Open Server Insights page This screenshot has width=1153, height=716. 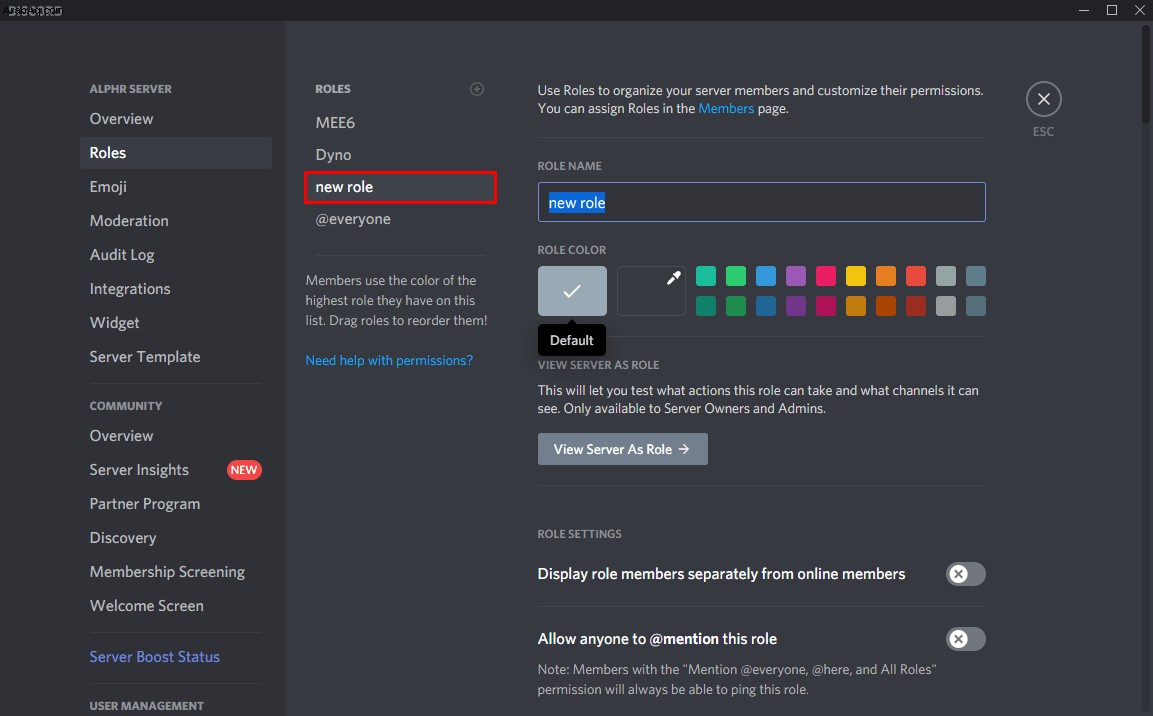point(176,470)
